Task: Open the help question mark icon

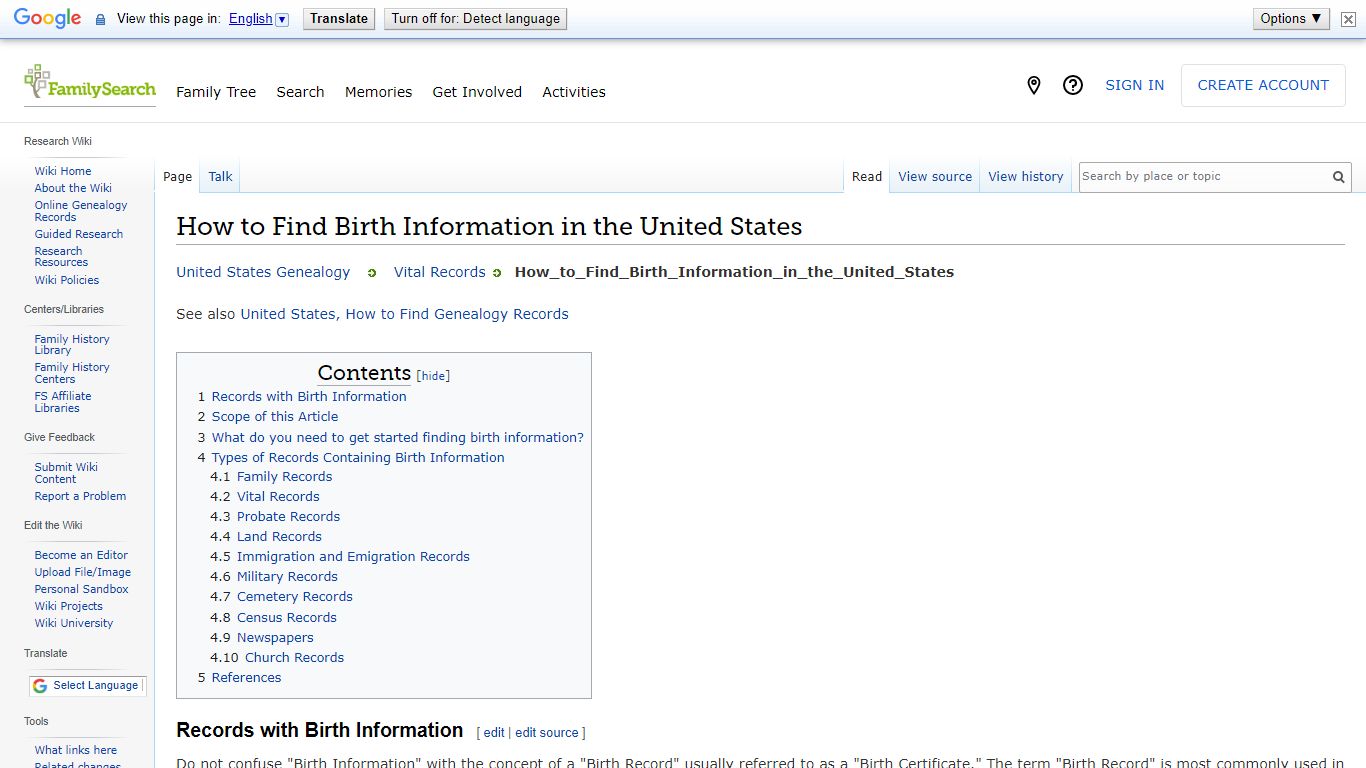Action: pyautogui.click(x=1073, y=86)
